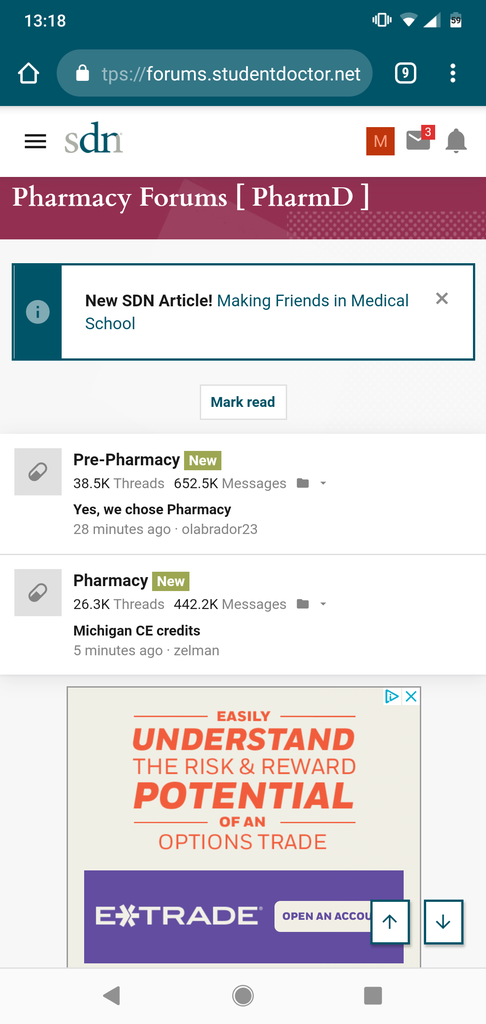Tap the sdn site logo
The image size is (486, 1024).
(93, 138)
